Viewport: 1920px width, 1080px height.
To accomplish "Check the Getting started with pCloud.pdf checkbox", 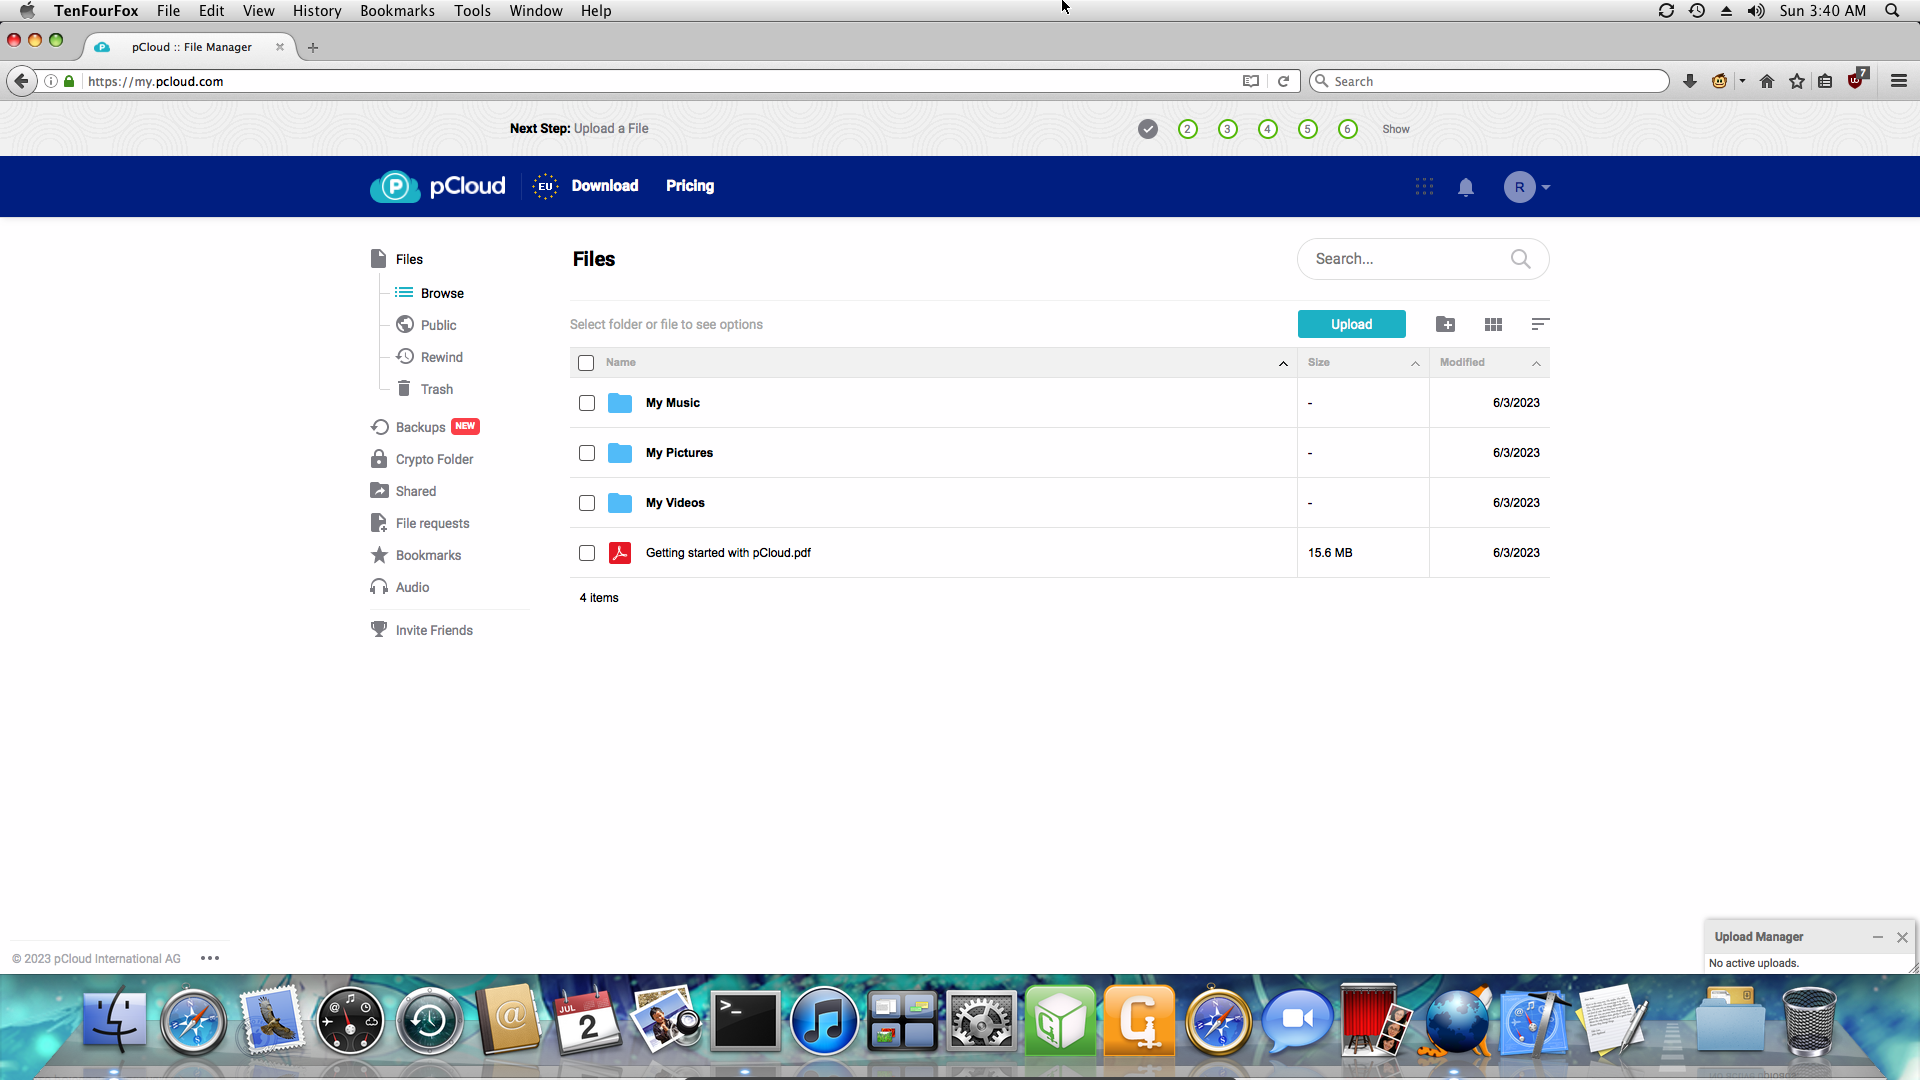I will (587, 553).
